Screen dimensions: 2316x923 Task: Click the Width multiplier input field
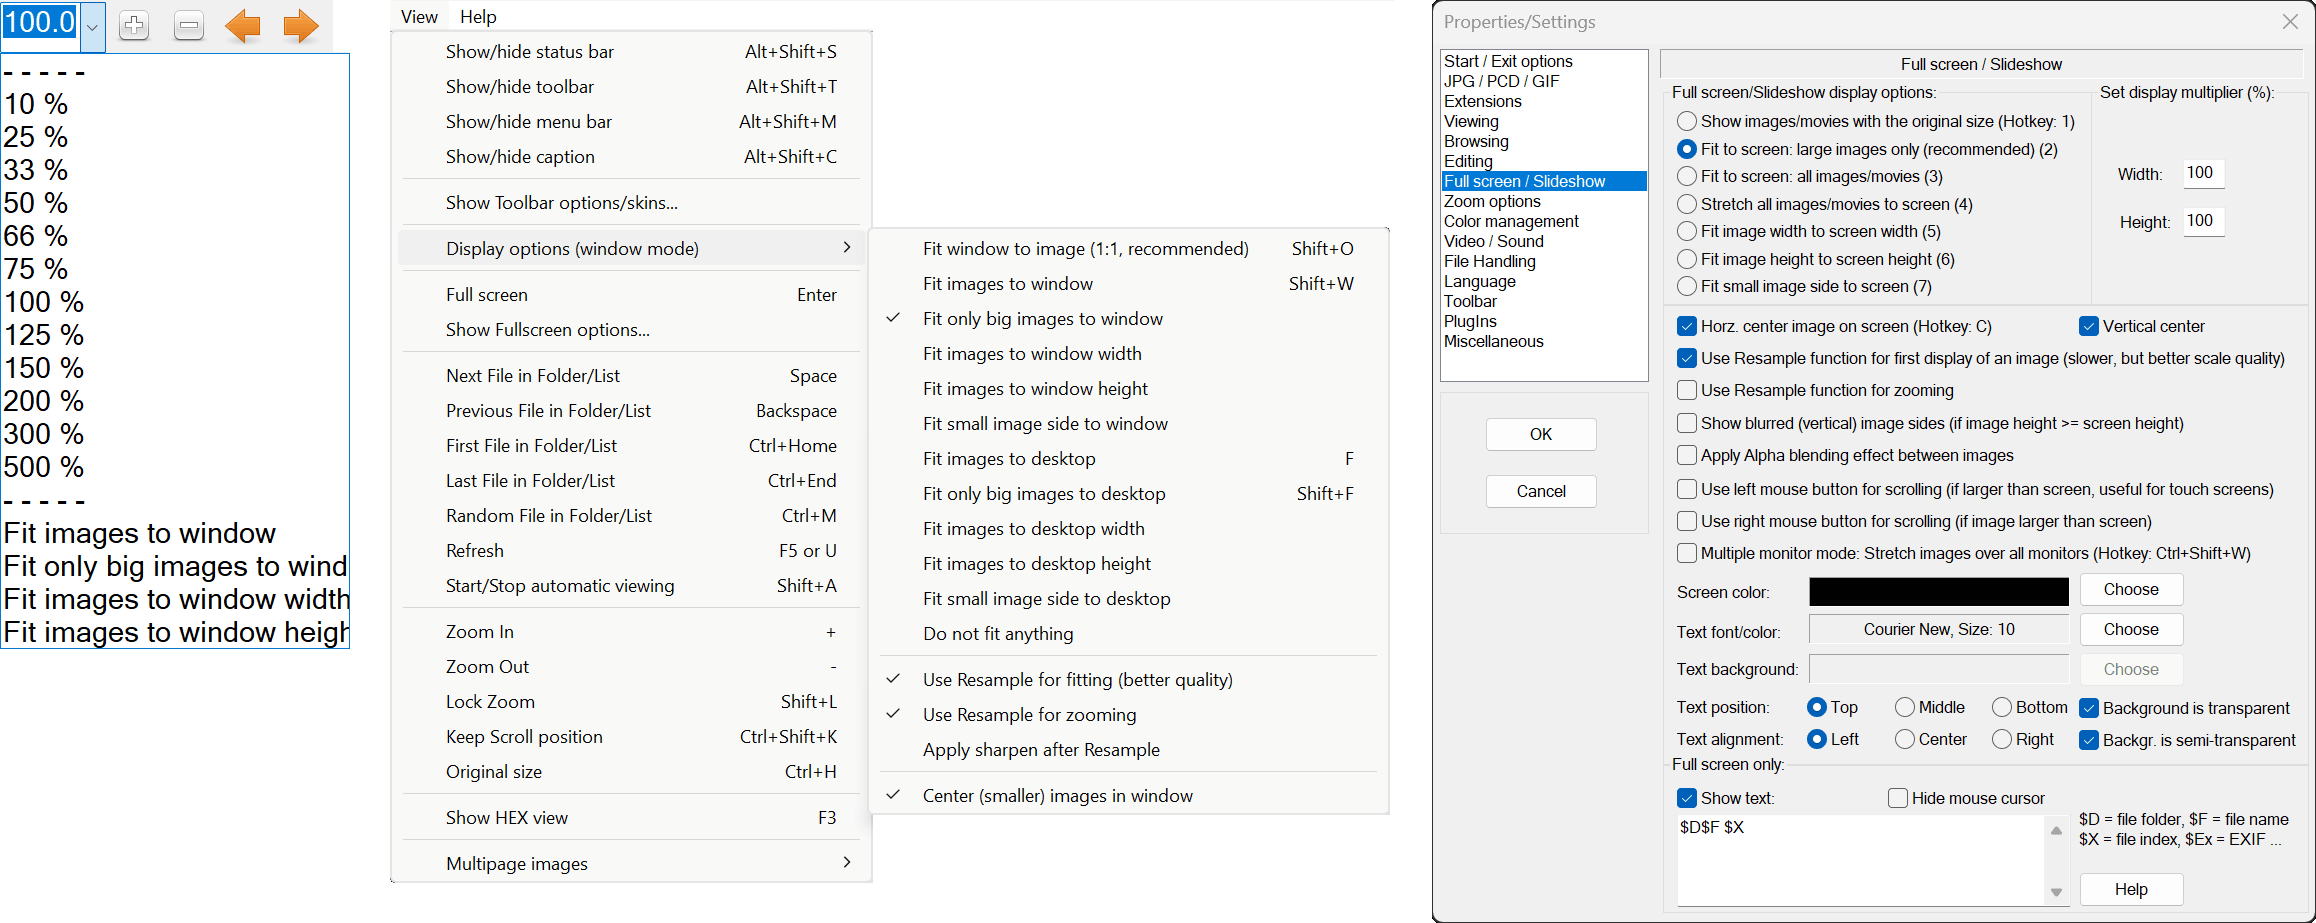(x=2202, y=173)
